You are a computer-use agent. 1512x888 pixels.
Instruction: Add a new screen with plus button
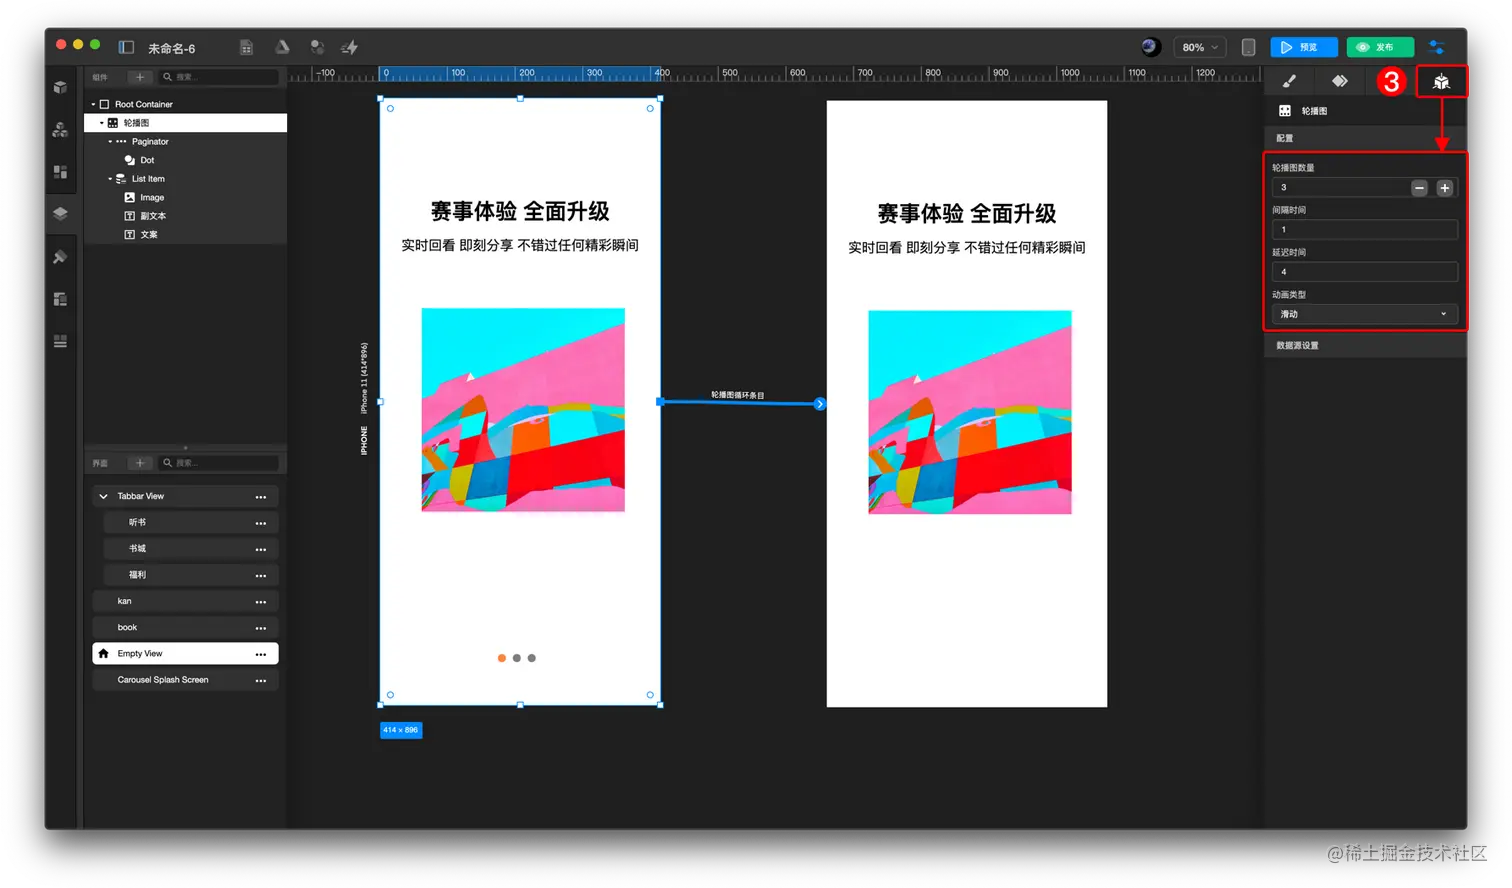pos(140,463)
